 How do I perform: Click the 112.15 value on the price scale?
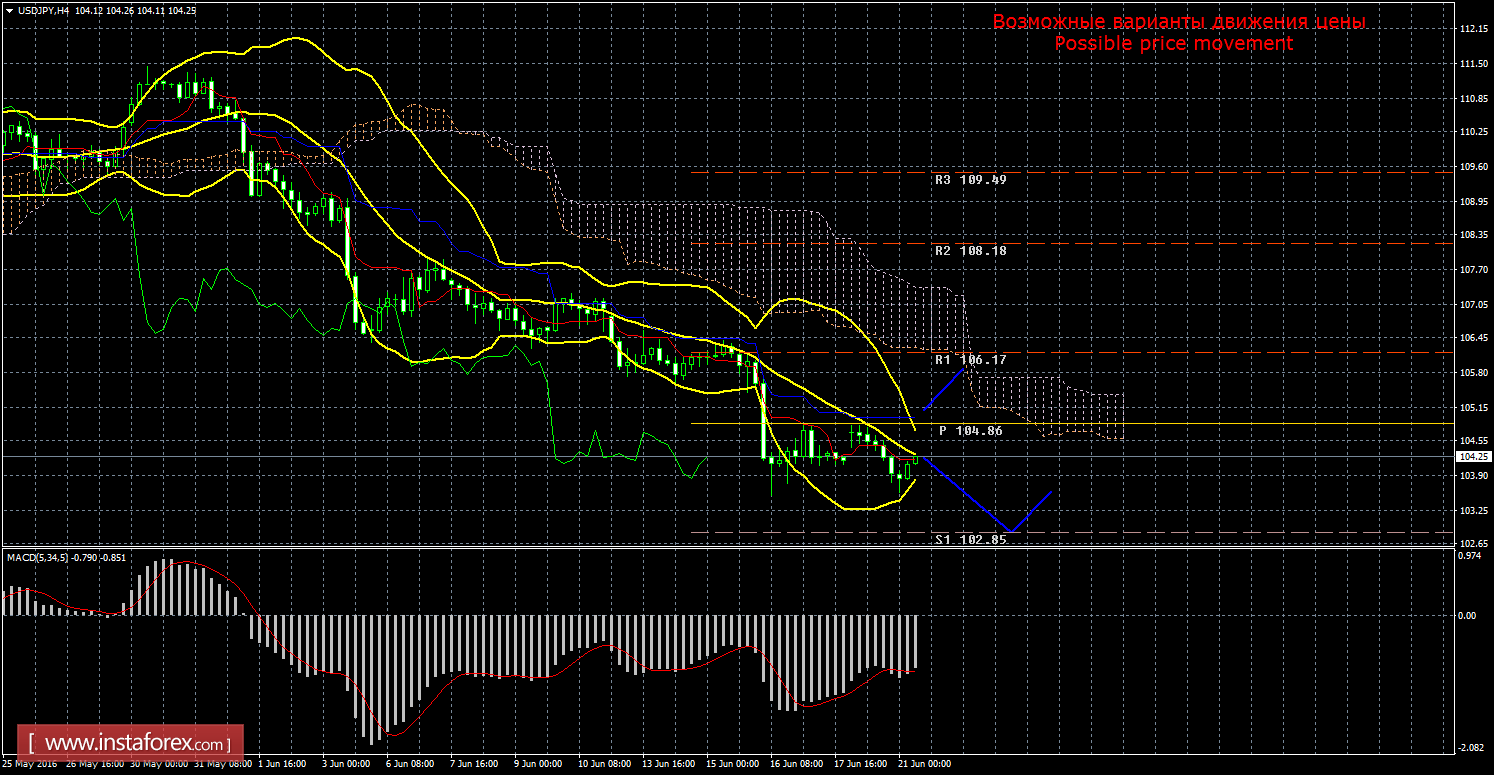1473,30
